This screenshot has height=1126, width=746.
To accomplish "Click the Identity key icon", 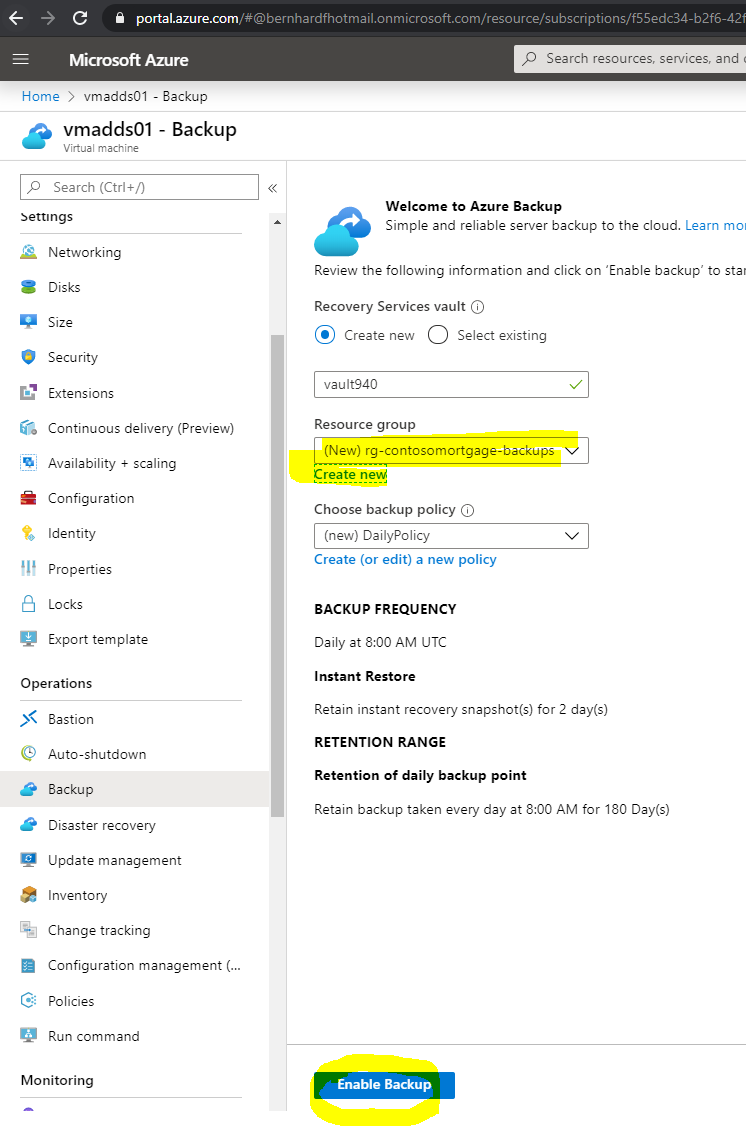I will [x=29, y=534].
